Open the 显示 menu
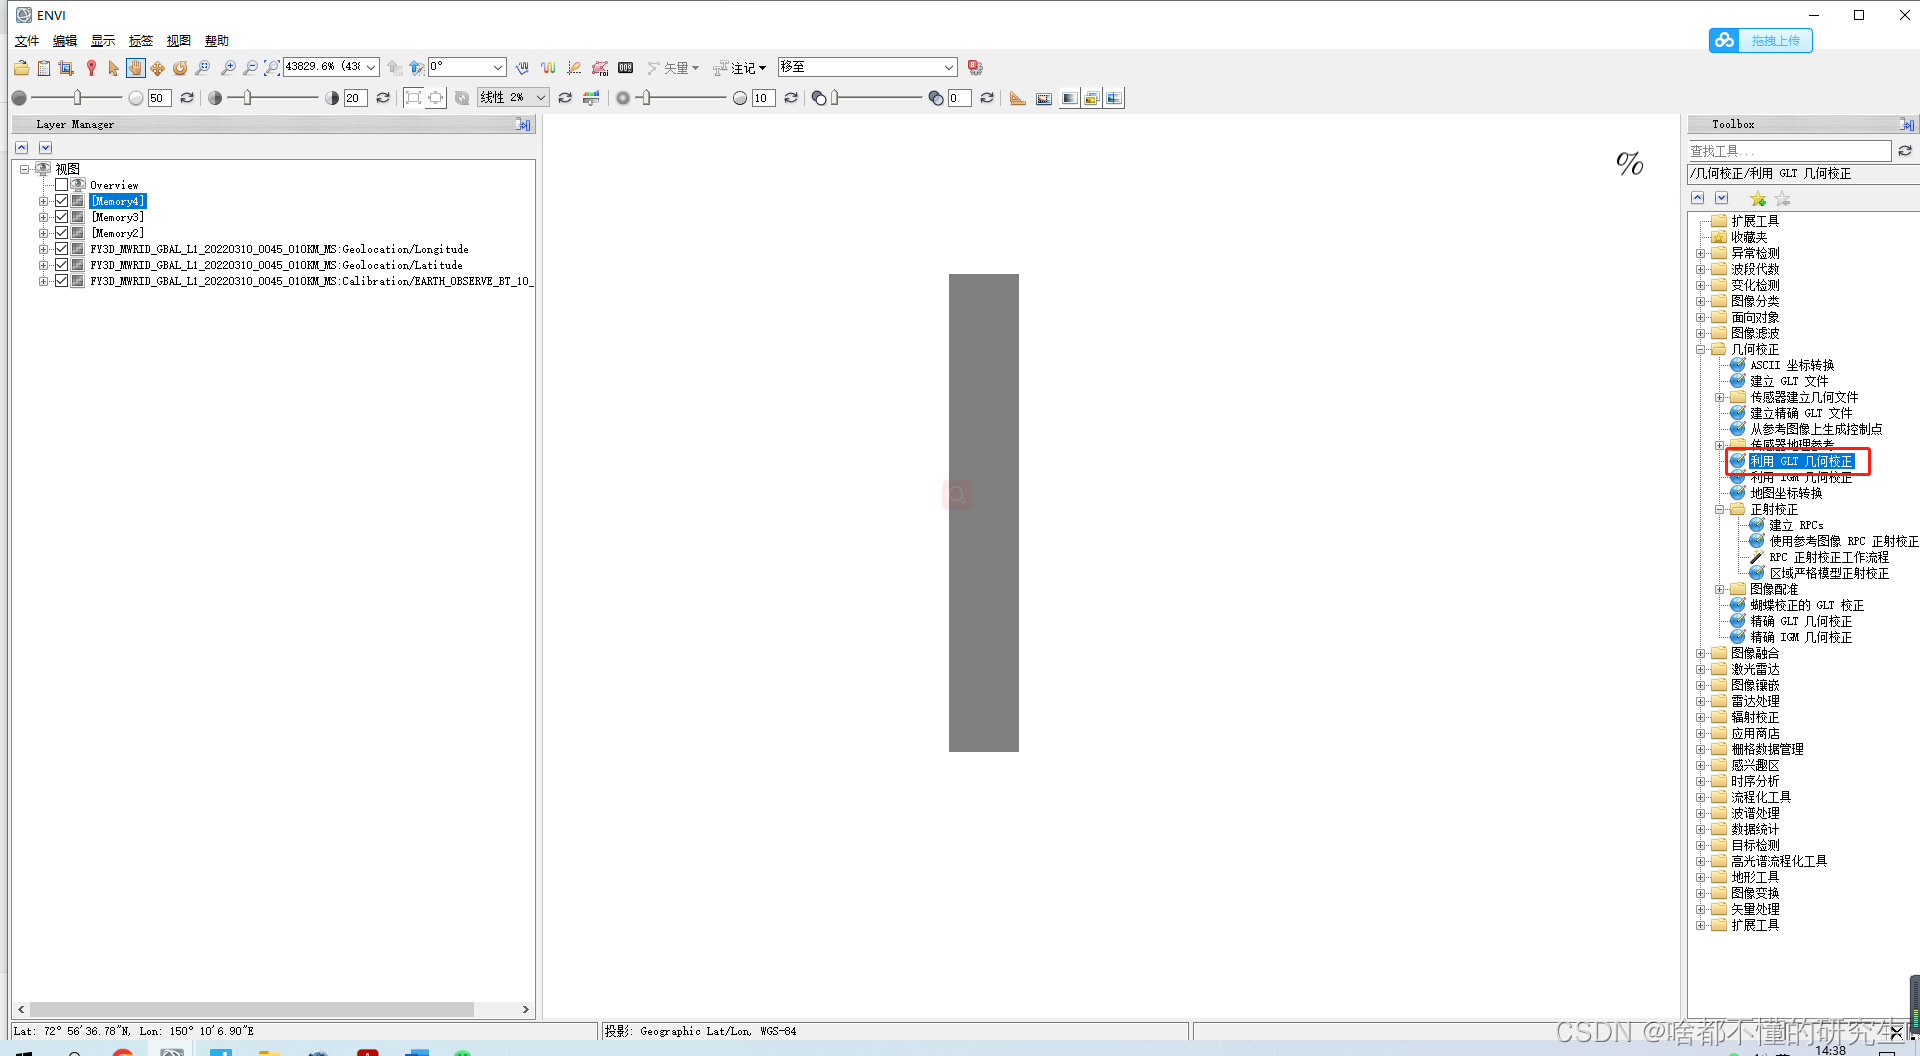The height and width of the screenshot is (1056, 1920). click(103, 41)
